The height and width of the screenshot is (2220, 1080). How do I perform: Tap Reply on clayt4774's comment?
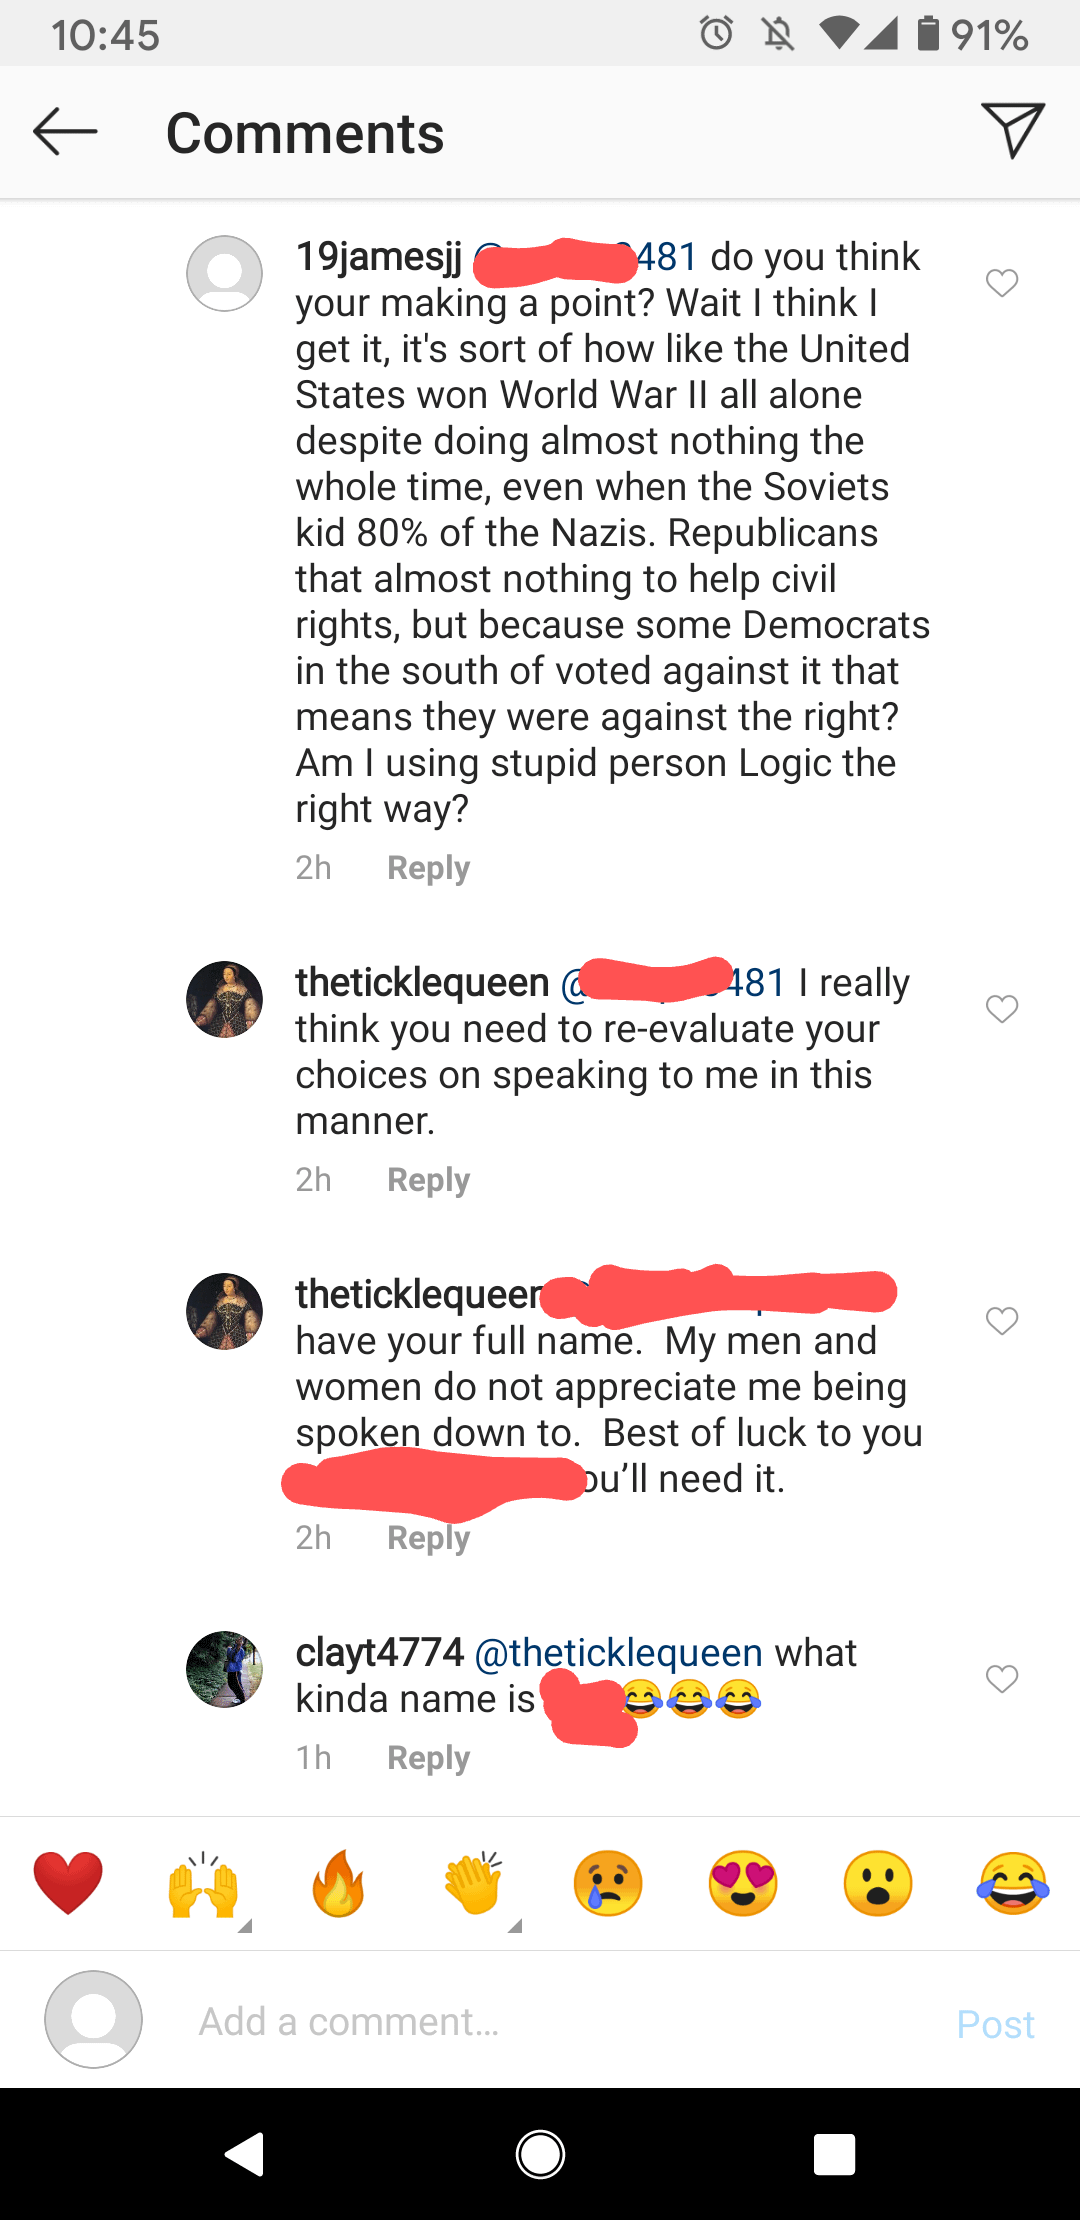[x=428, y=1757]
